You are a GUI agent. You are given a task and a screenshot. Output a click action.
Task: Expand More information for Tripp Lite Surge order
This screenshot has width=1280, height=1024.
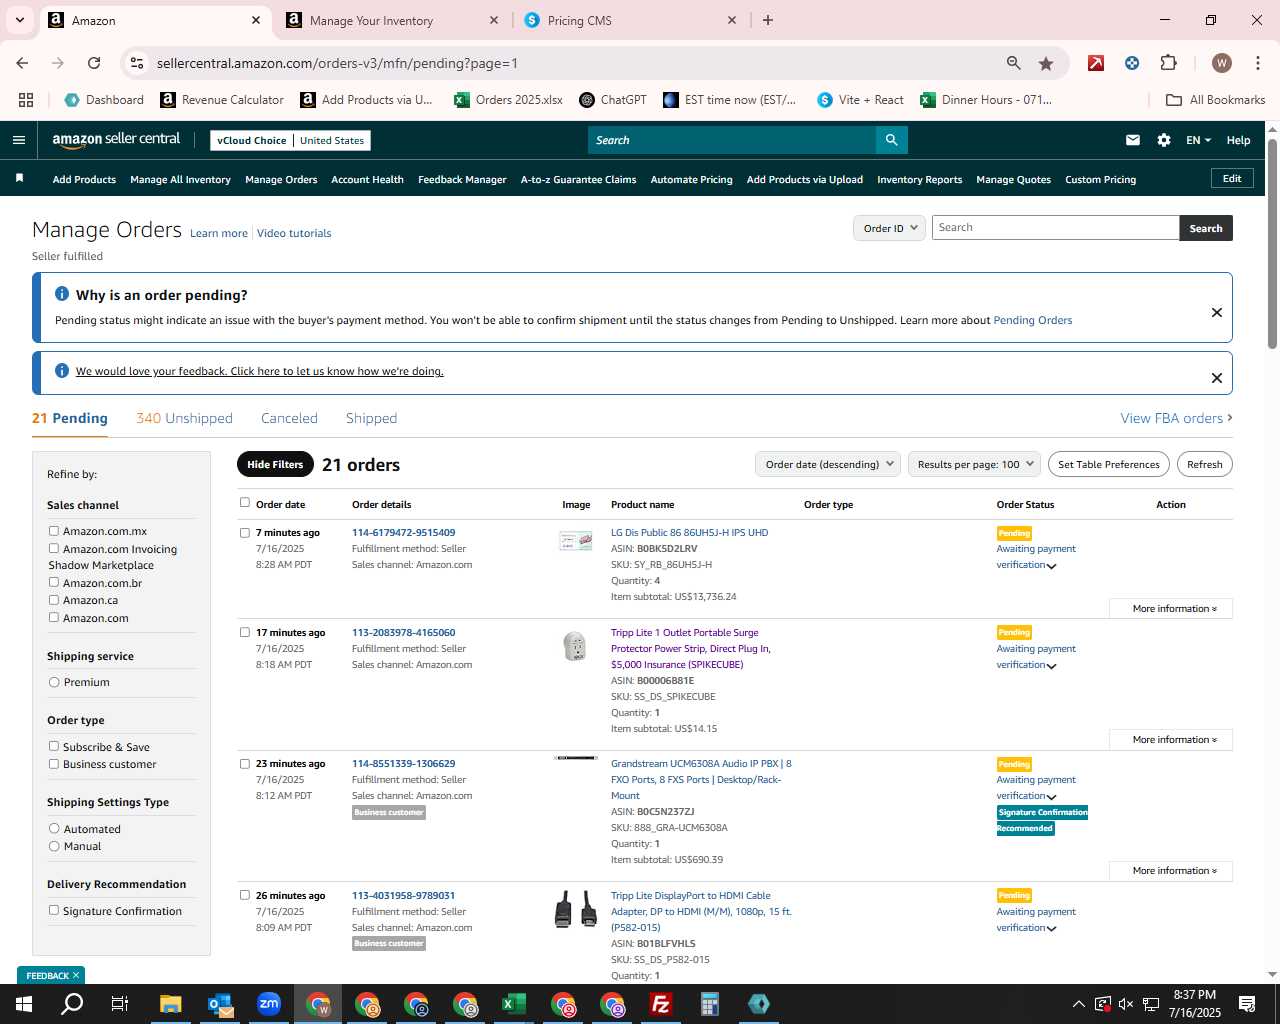click(1171, 739)
